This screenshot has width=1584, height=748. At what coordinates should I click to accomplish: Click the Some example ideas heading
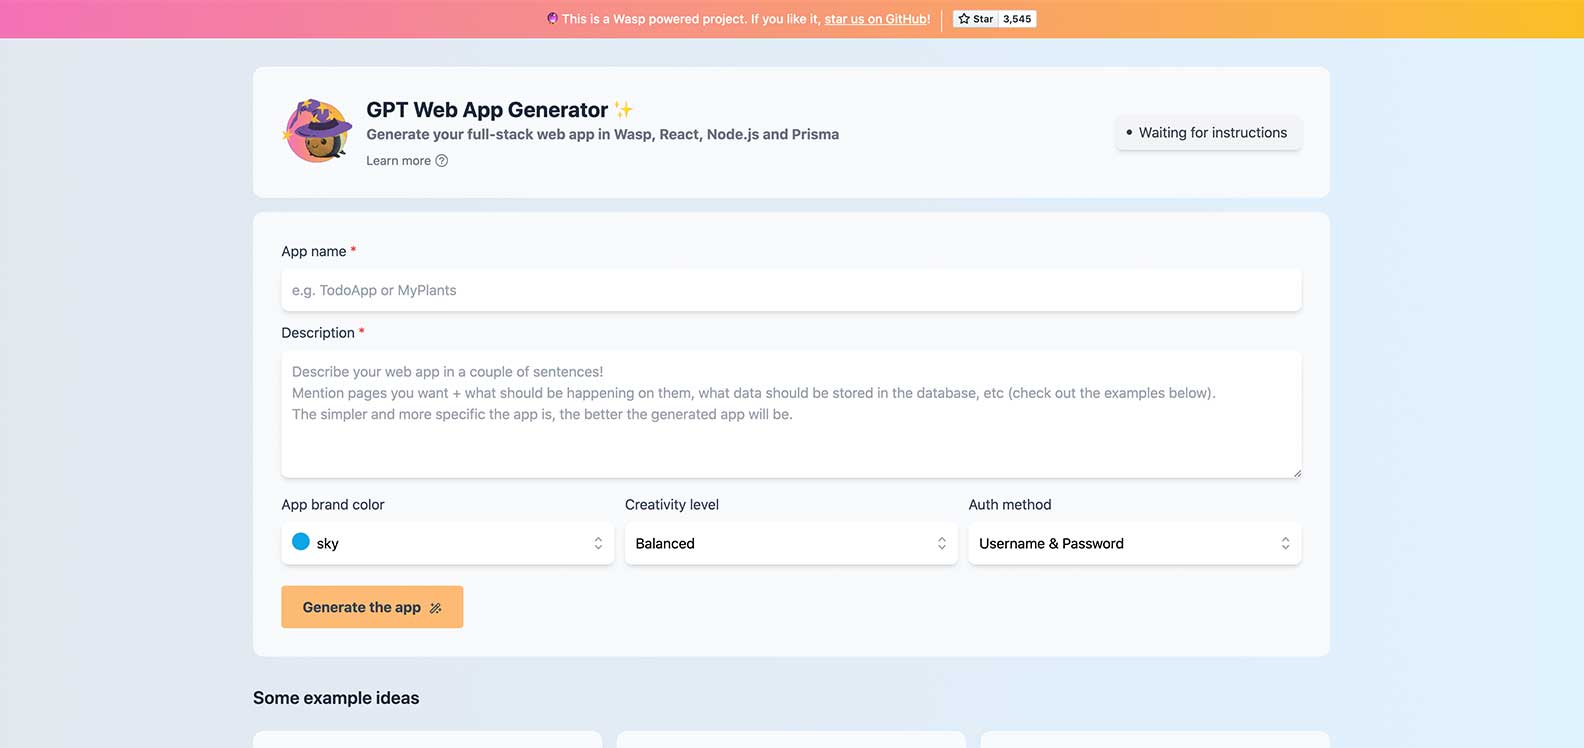[x=336, y=698]
